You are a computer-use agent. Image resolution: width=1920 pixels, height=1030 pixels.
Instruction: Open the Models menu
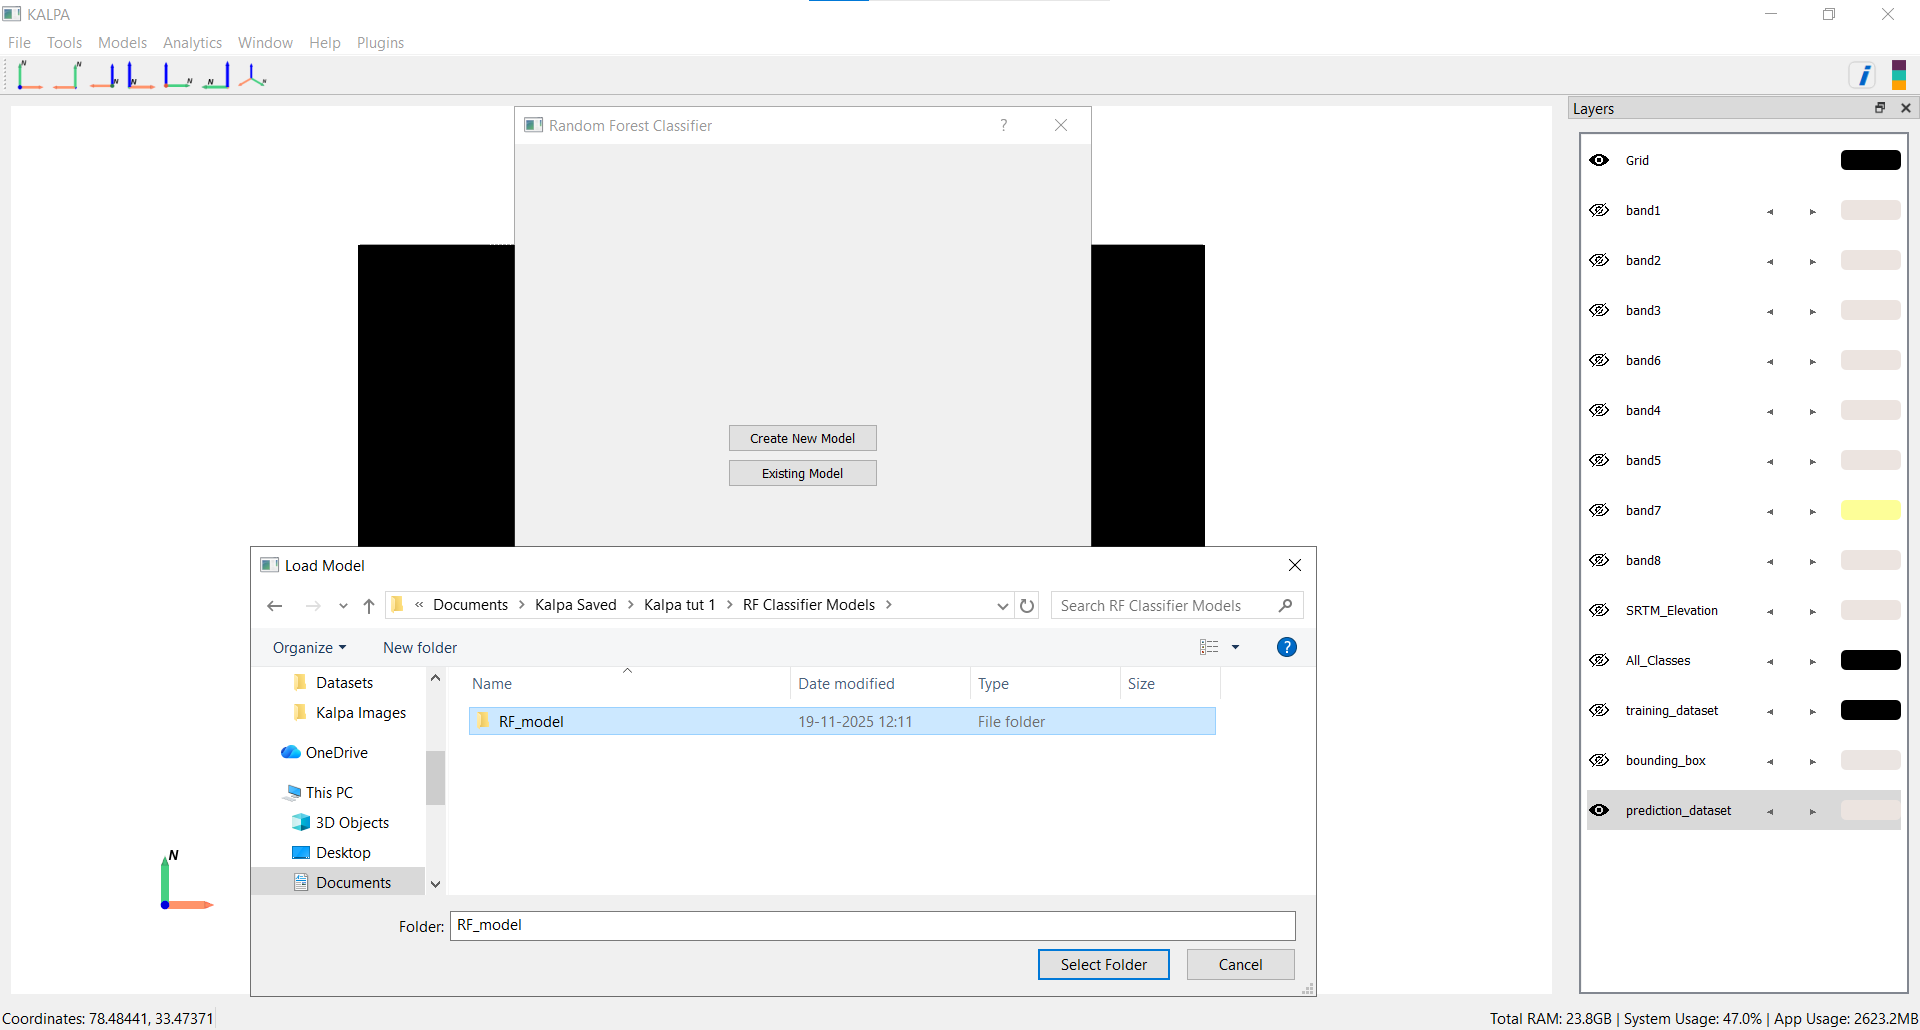(122, 43)
